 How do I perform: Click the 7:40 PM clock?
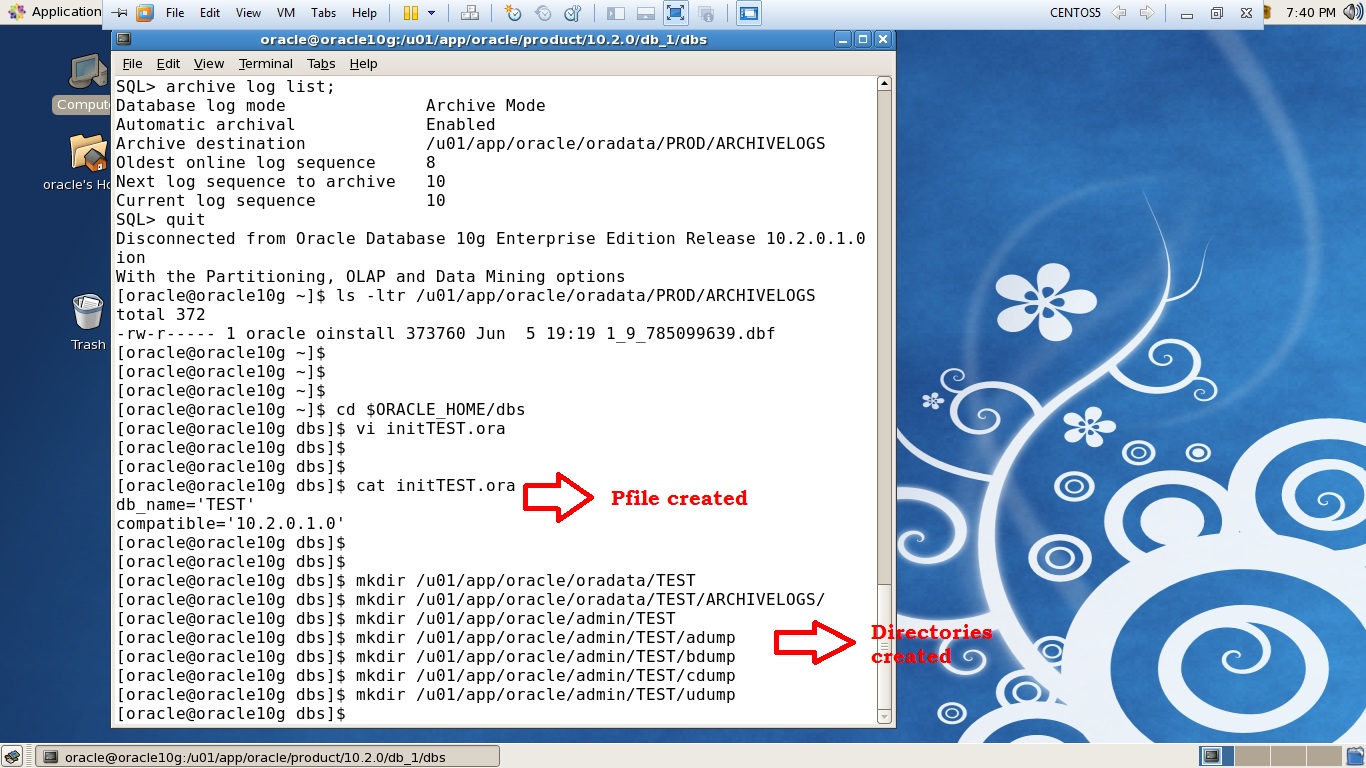1311,12
